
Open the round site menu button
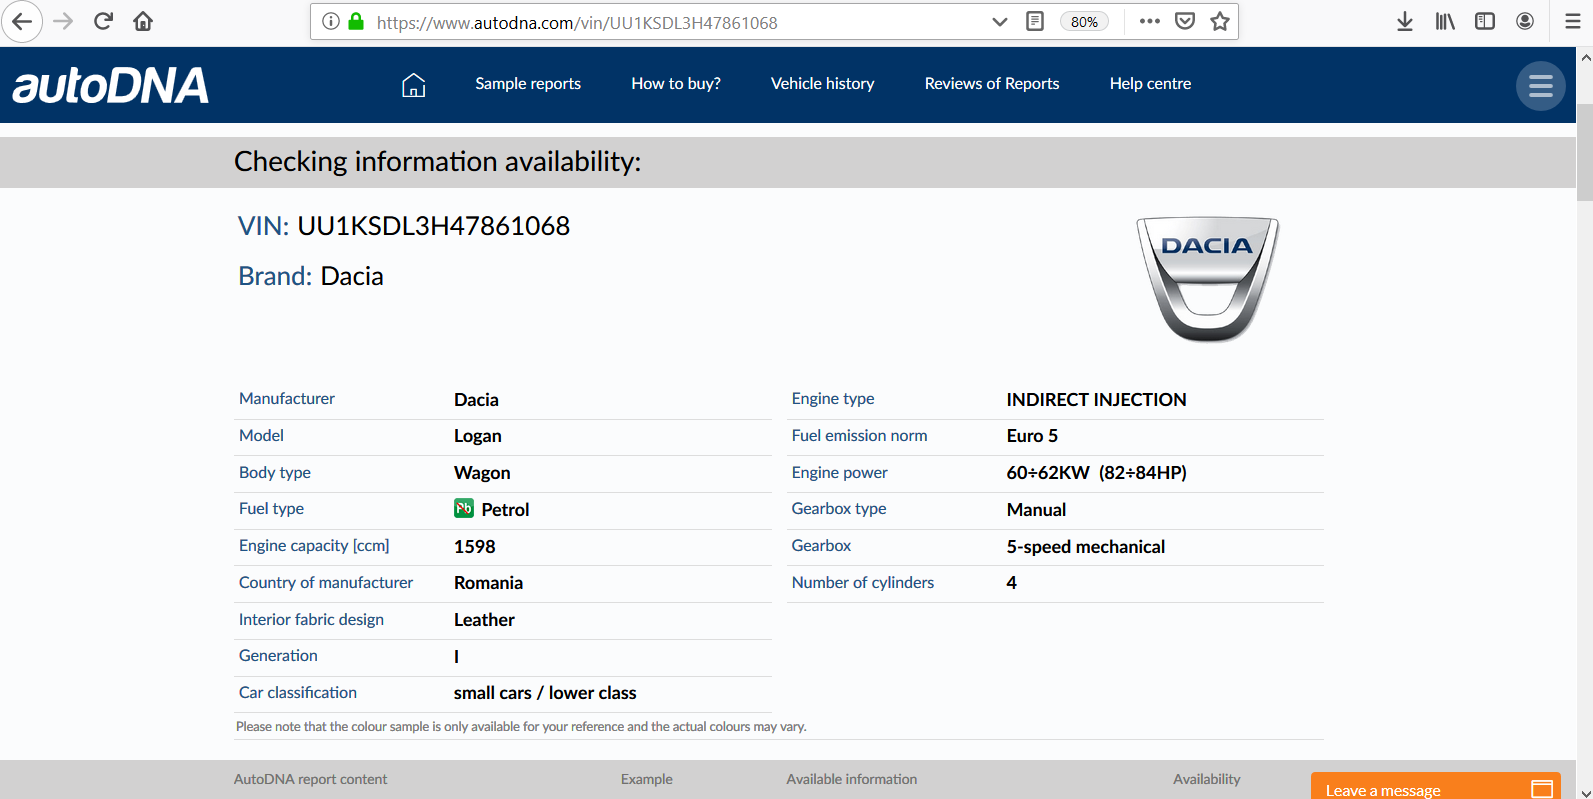point(1541,86)
